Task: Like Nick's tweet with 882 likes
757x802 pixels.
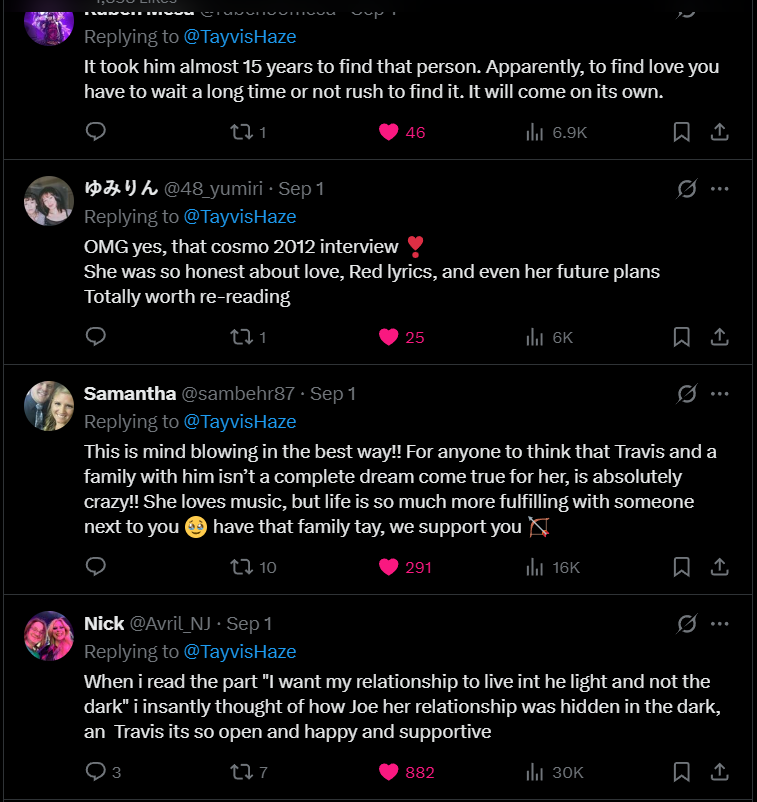Action: coord(389,771)
